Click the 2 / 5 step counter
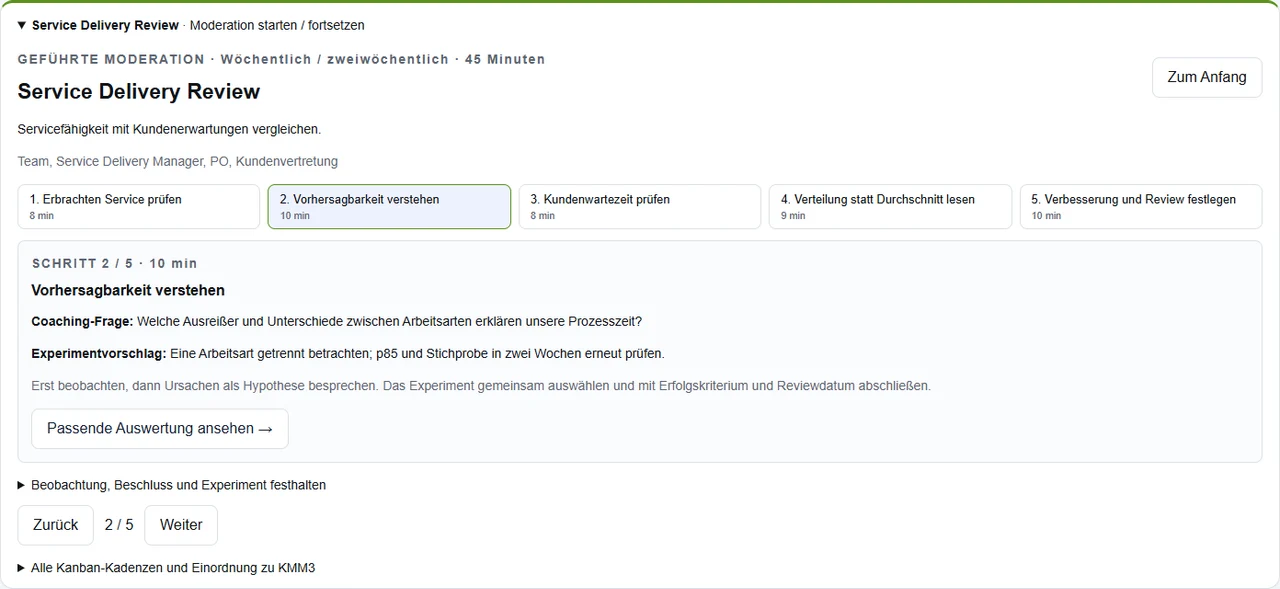The width and height of the screenshot is (1280, 589). (119, 525)
